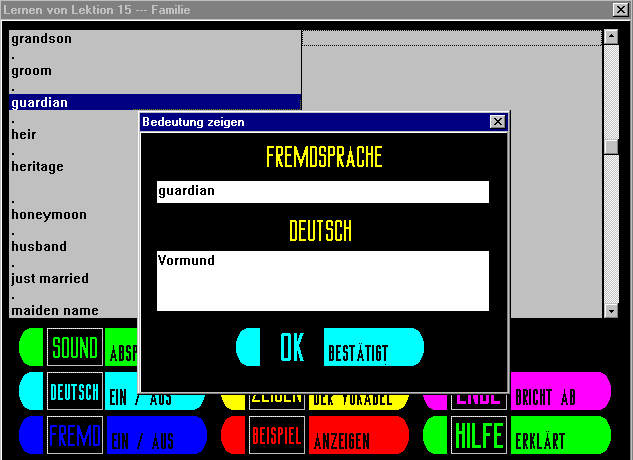Click the vertical scrollbar thumb
Viewport: 633px width, 460px height.
[x=610, y=146]
